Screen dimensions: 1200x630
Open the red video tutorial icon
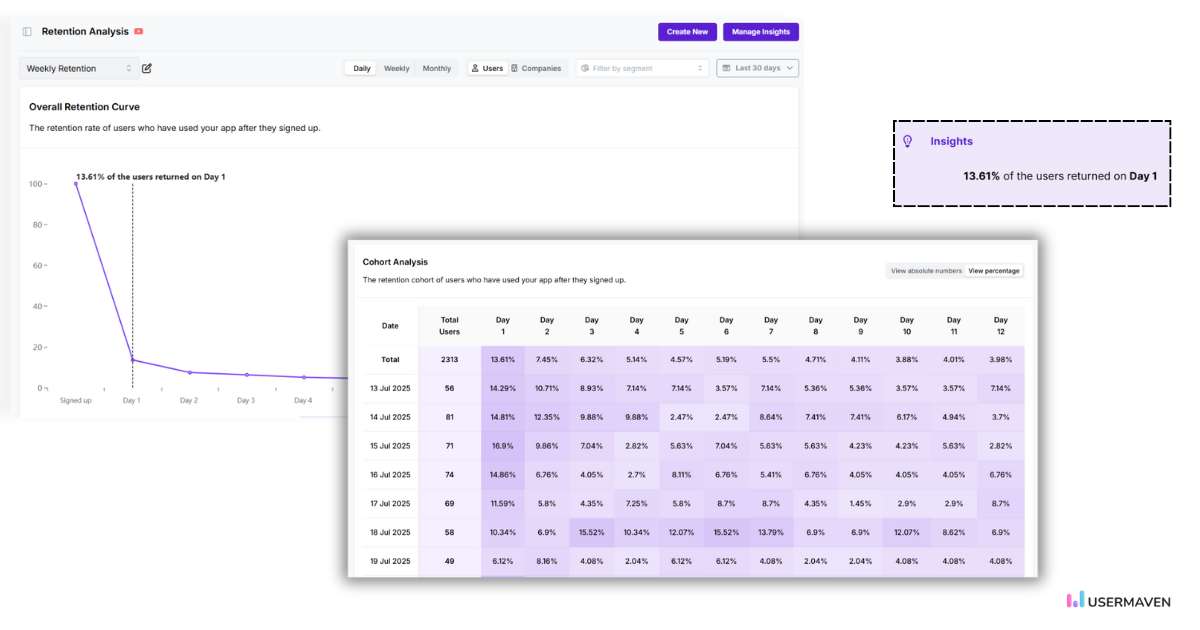point(139,32)
